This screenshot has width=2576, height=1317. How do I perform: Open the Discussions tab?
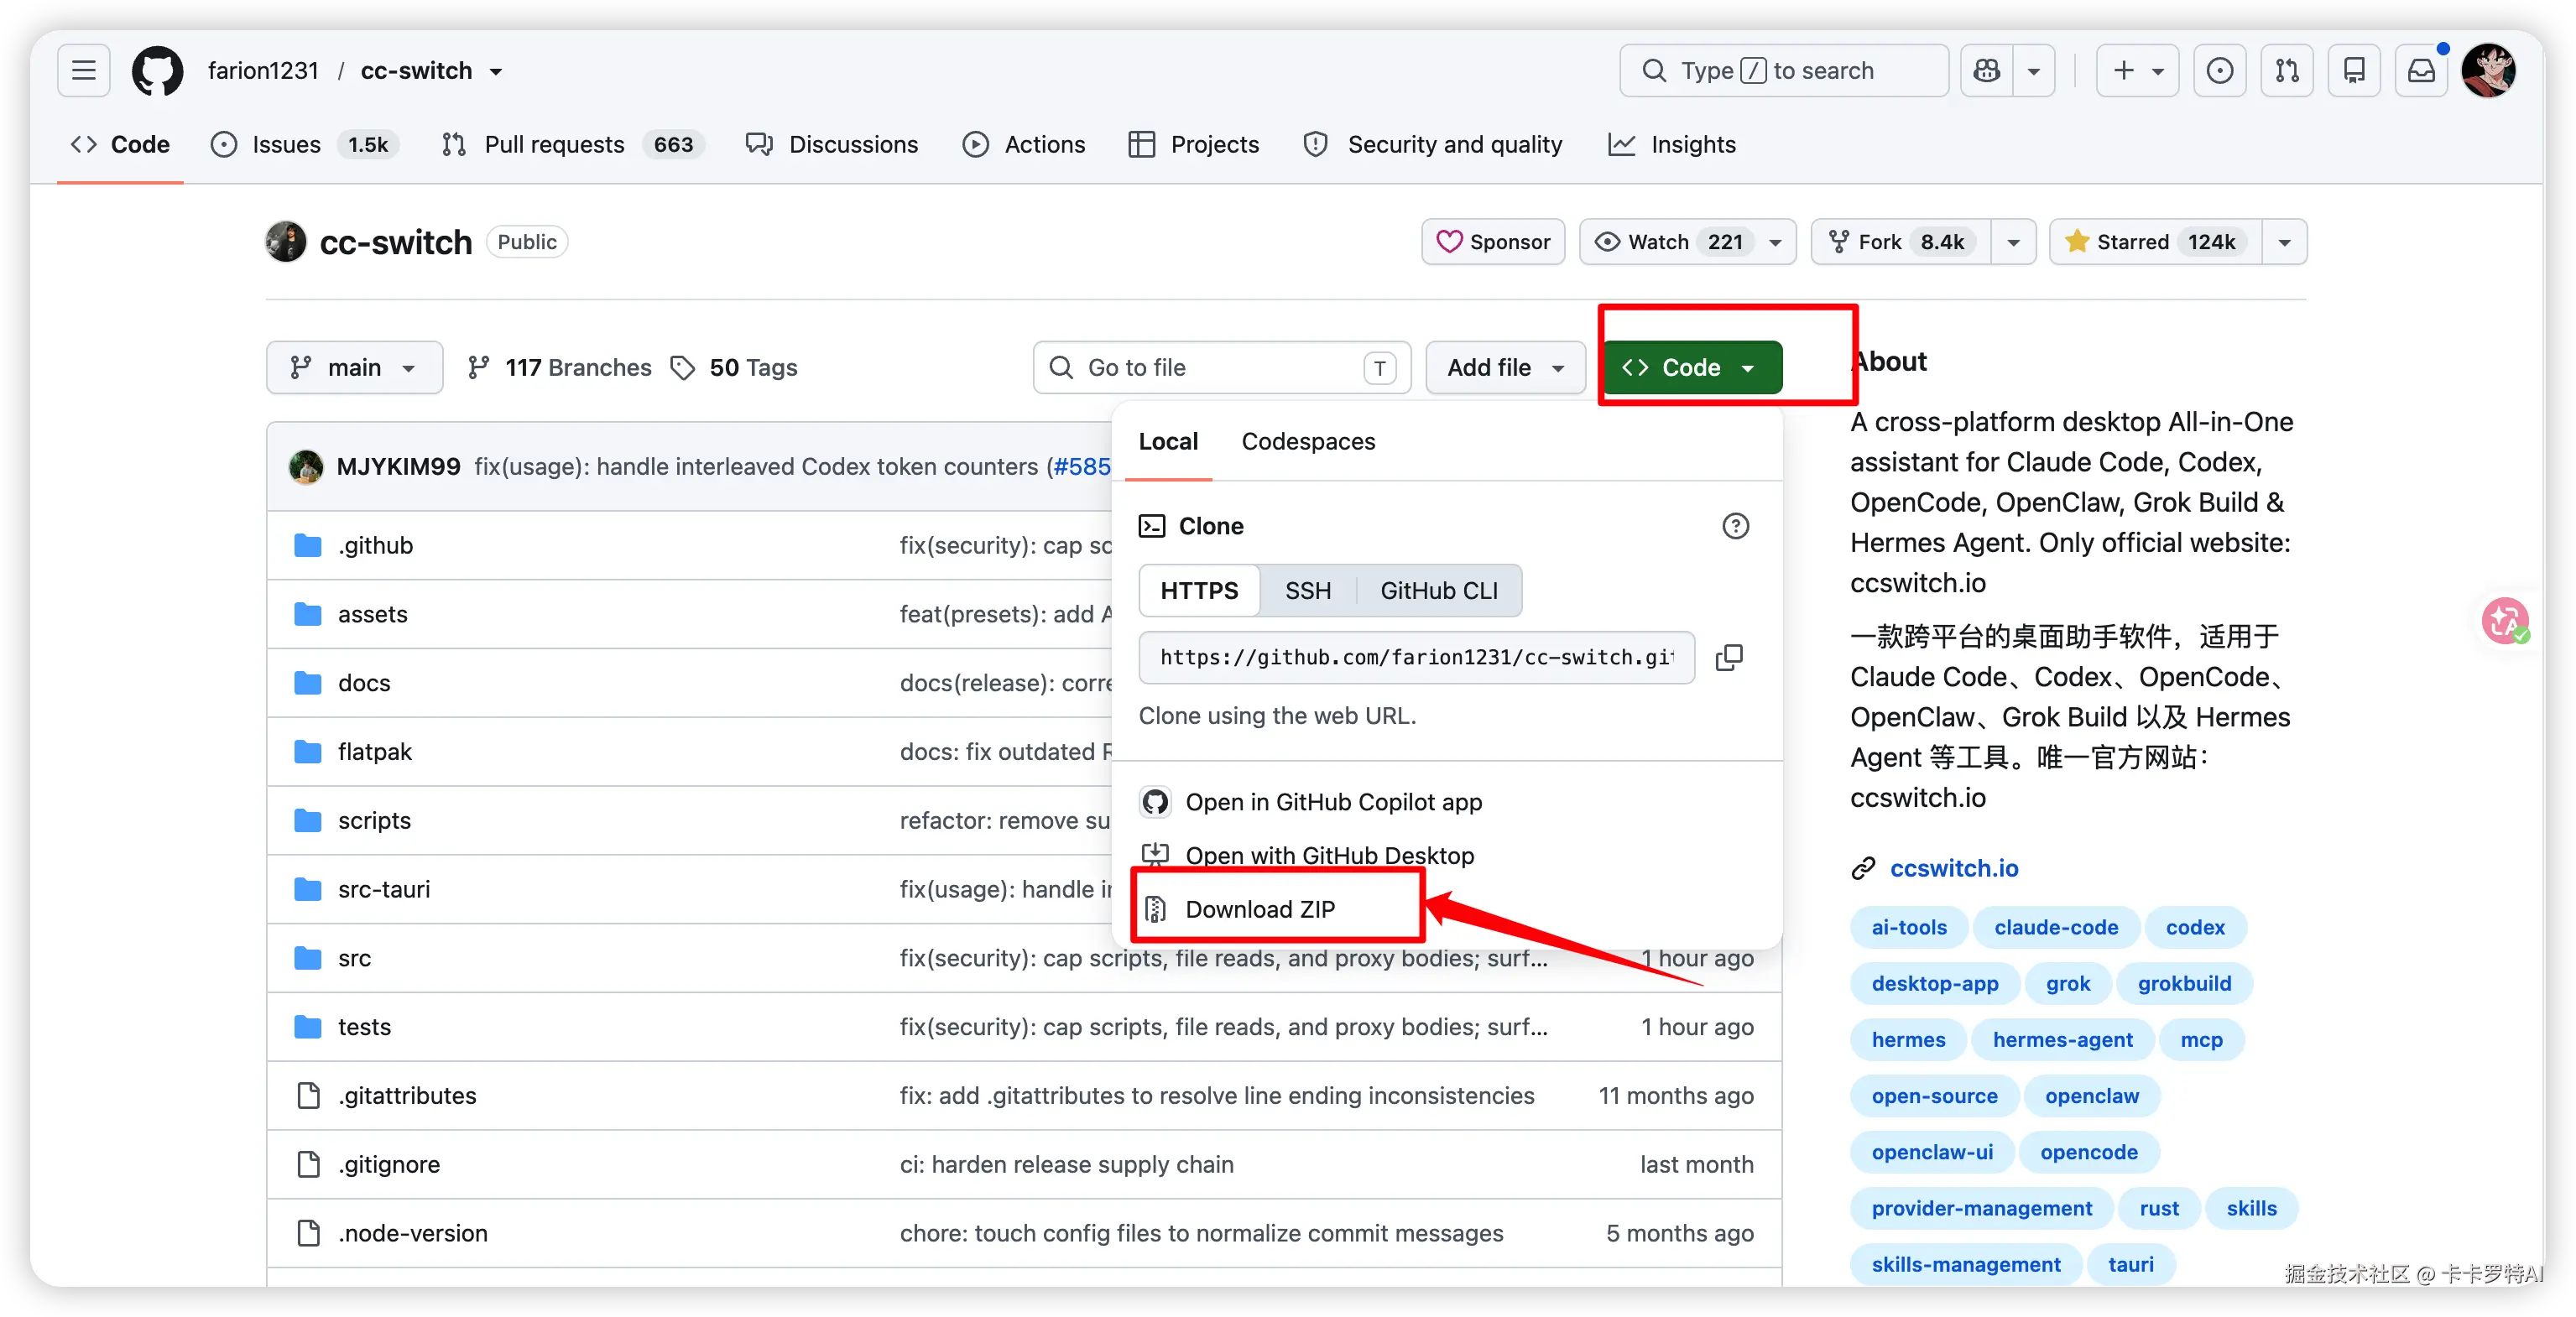(x=832, y=145)
